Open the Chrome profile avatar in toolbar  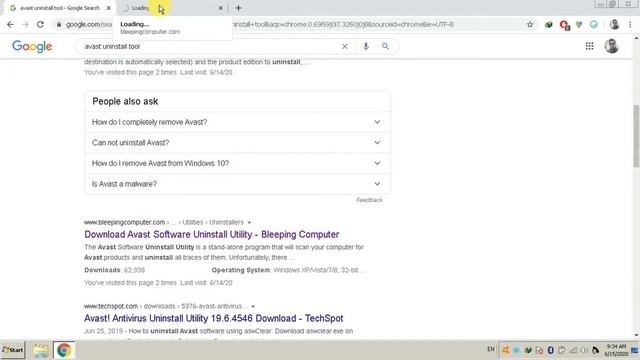(614, 24)
